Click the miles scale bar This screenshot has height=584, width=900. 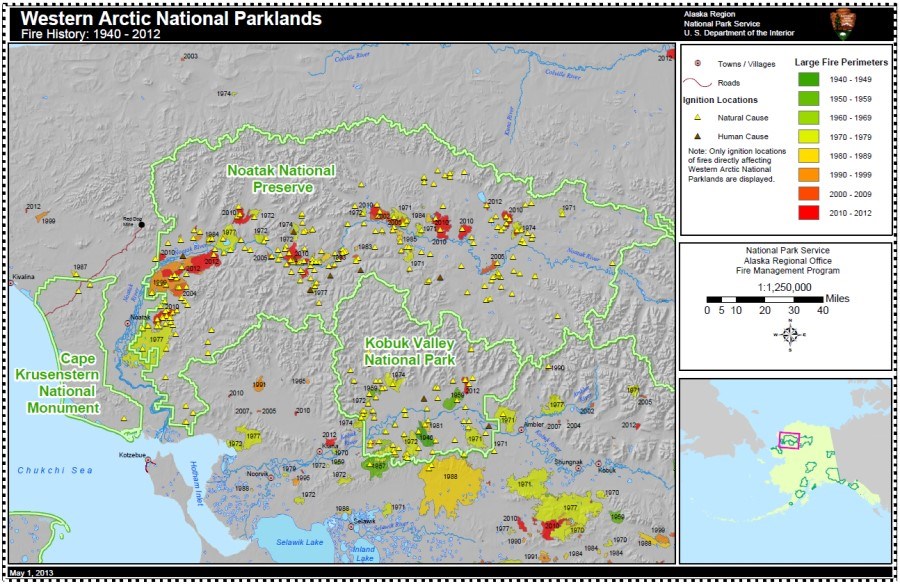tap(765, 299)
